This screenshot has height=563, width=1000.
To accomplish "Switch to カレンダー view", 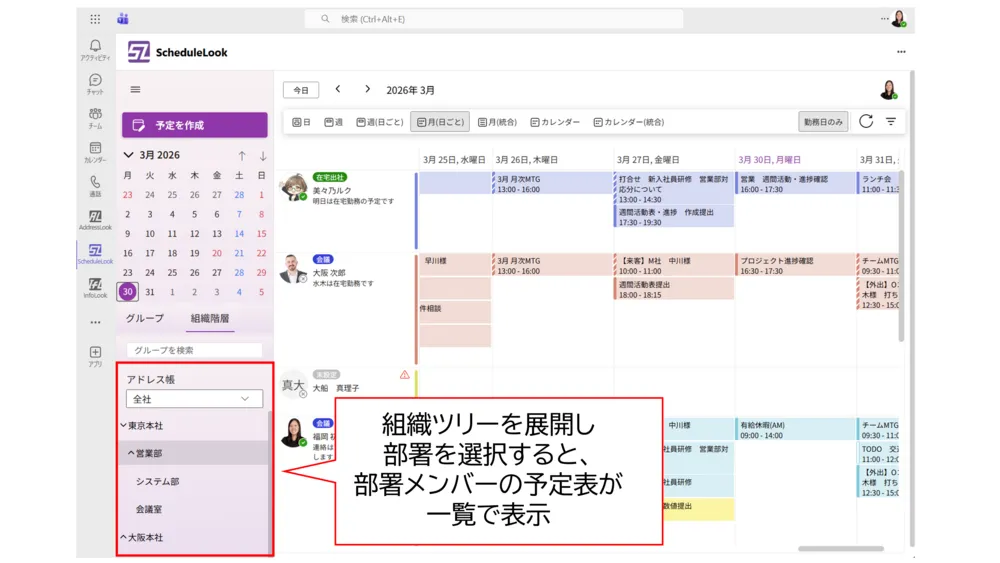I will (x=555, y=122).
